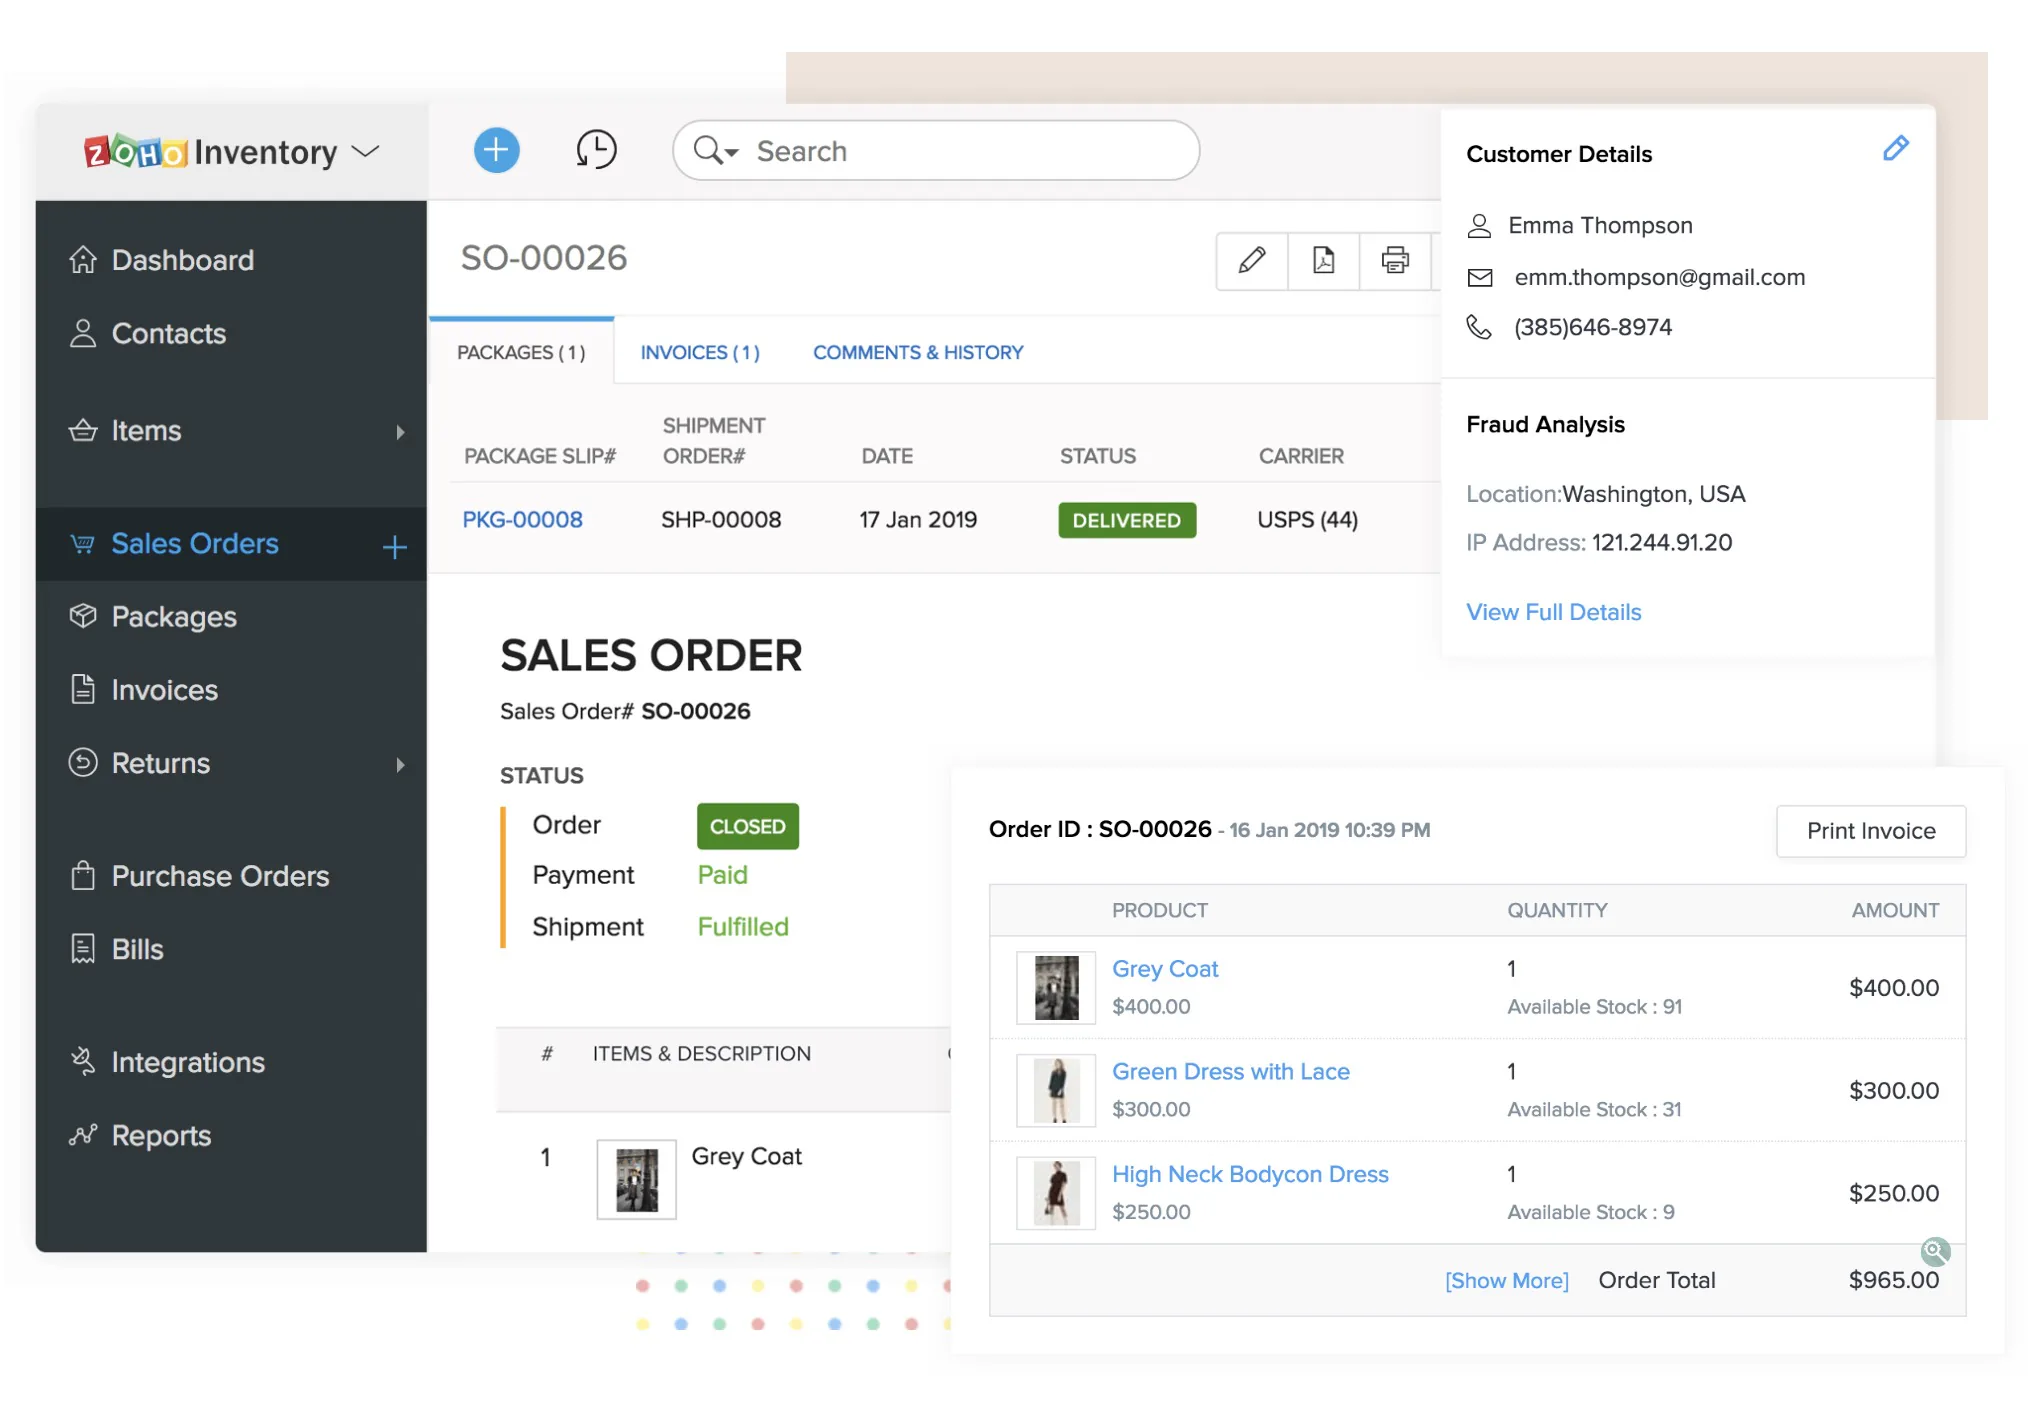
Task: Click the pencil edit icon for SO-00026
Action: pos(1252,260)
